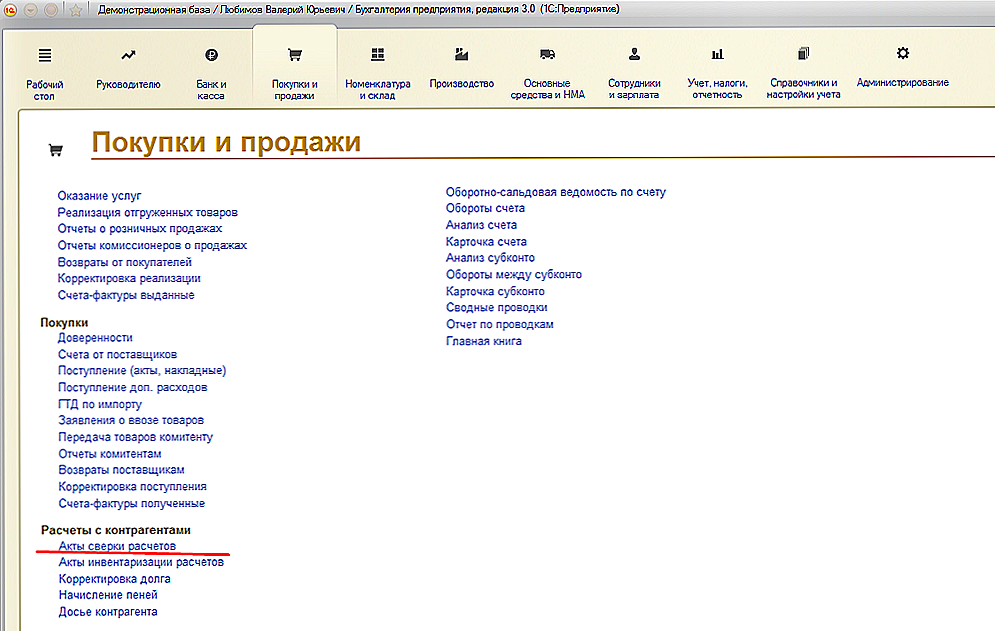Click Карточка счета report
This screenshot has width=995, height=631.
[486, 242]
